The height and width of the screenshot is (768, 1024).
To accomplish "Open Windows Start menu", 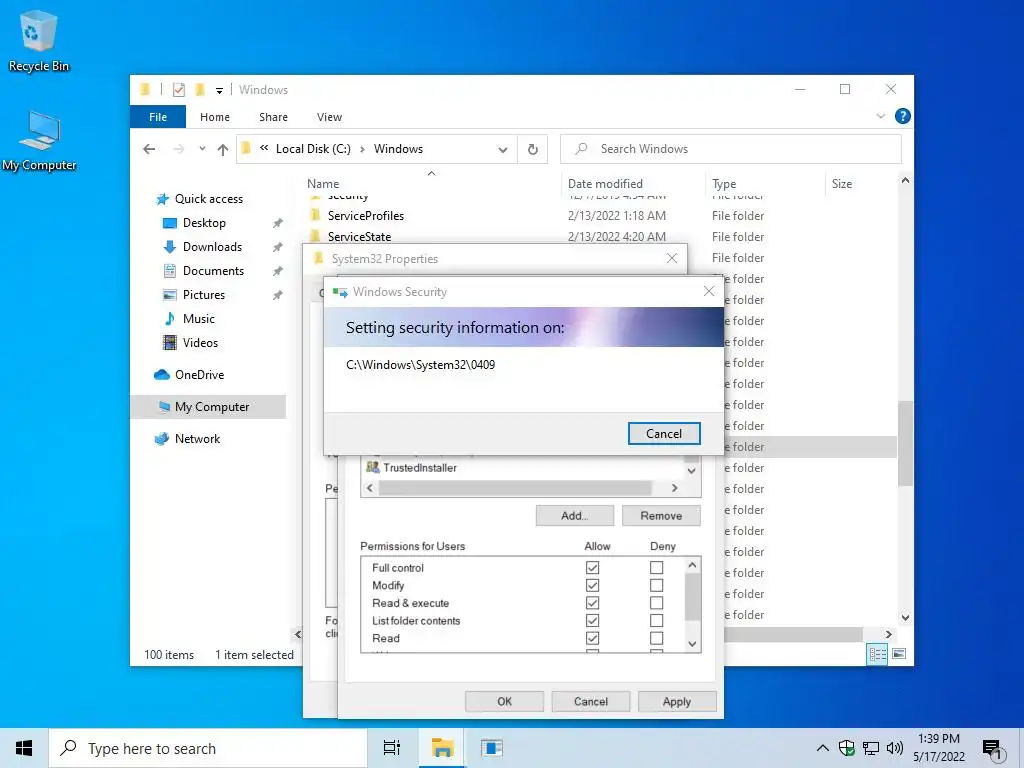I will click(x=24, y=748).
